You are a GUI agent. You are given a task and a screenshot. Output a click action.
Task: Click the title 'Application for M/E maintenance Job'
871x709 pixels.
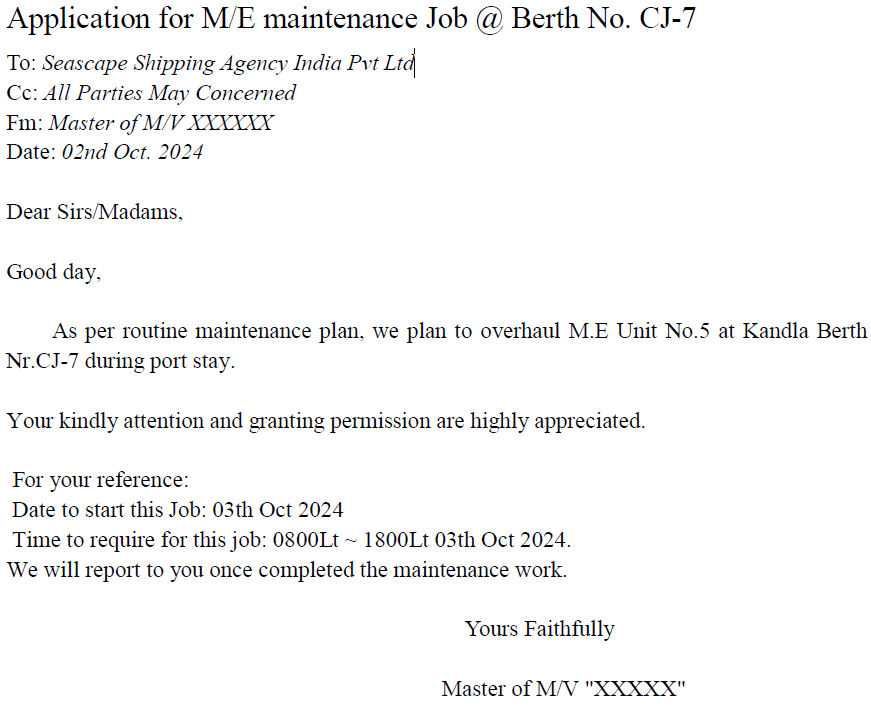[237, 19]
